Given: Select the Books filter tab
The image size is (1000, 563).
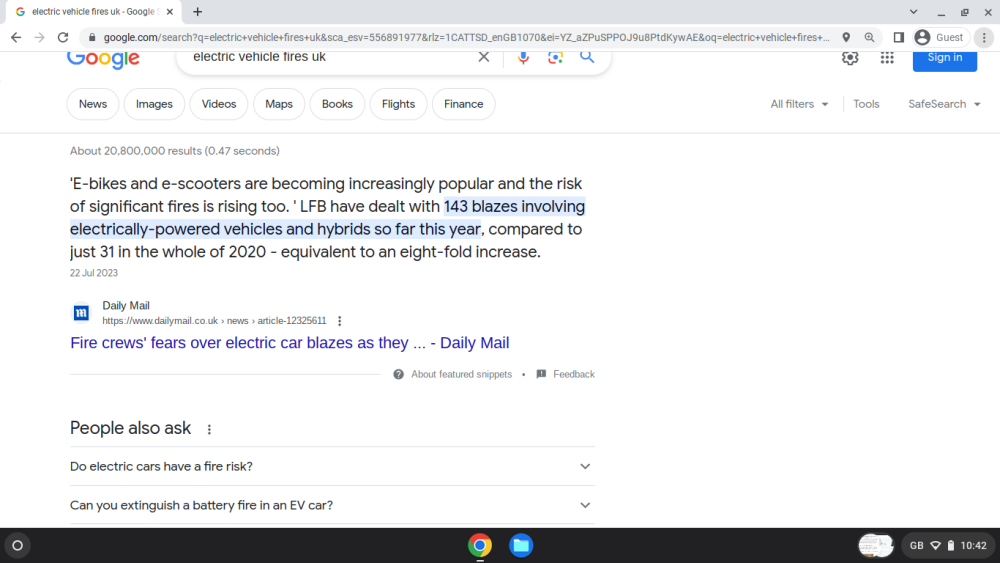Looking at the screenshot, I should (x=337, y=104).
